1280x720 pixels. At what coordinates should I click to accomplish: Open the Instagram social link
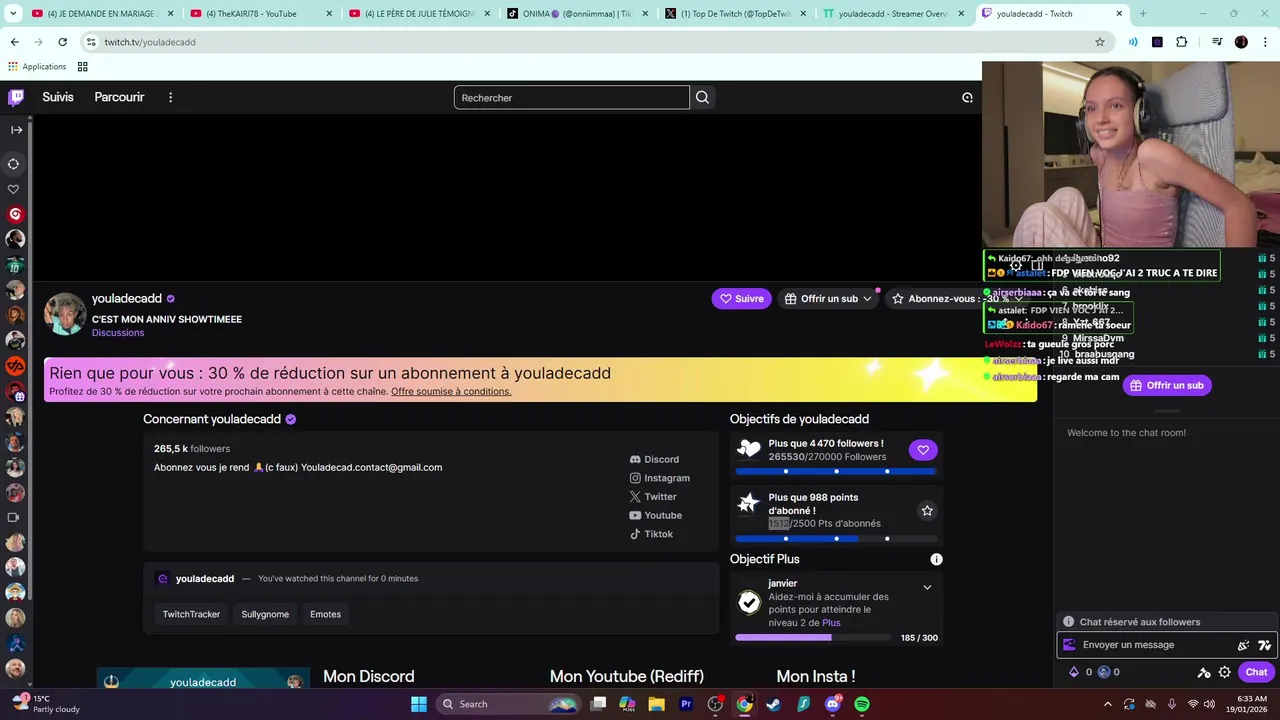659,478
